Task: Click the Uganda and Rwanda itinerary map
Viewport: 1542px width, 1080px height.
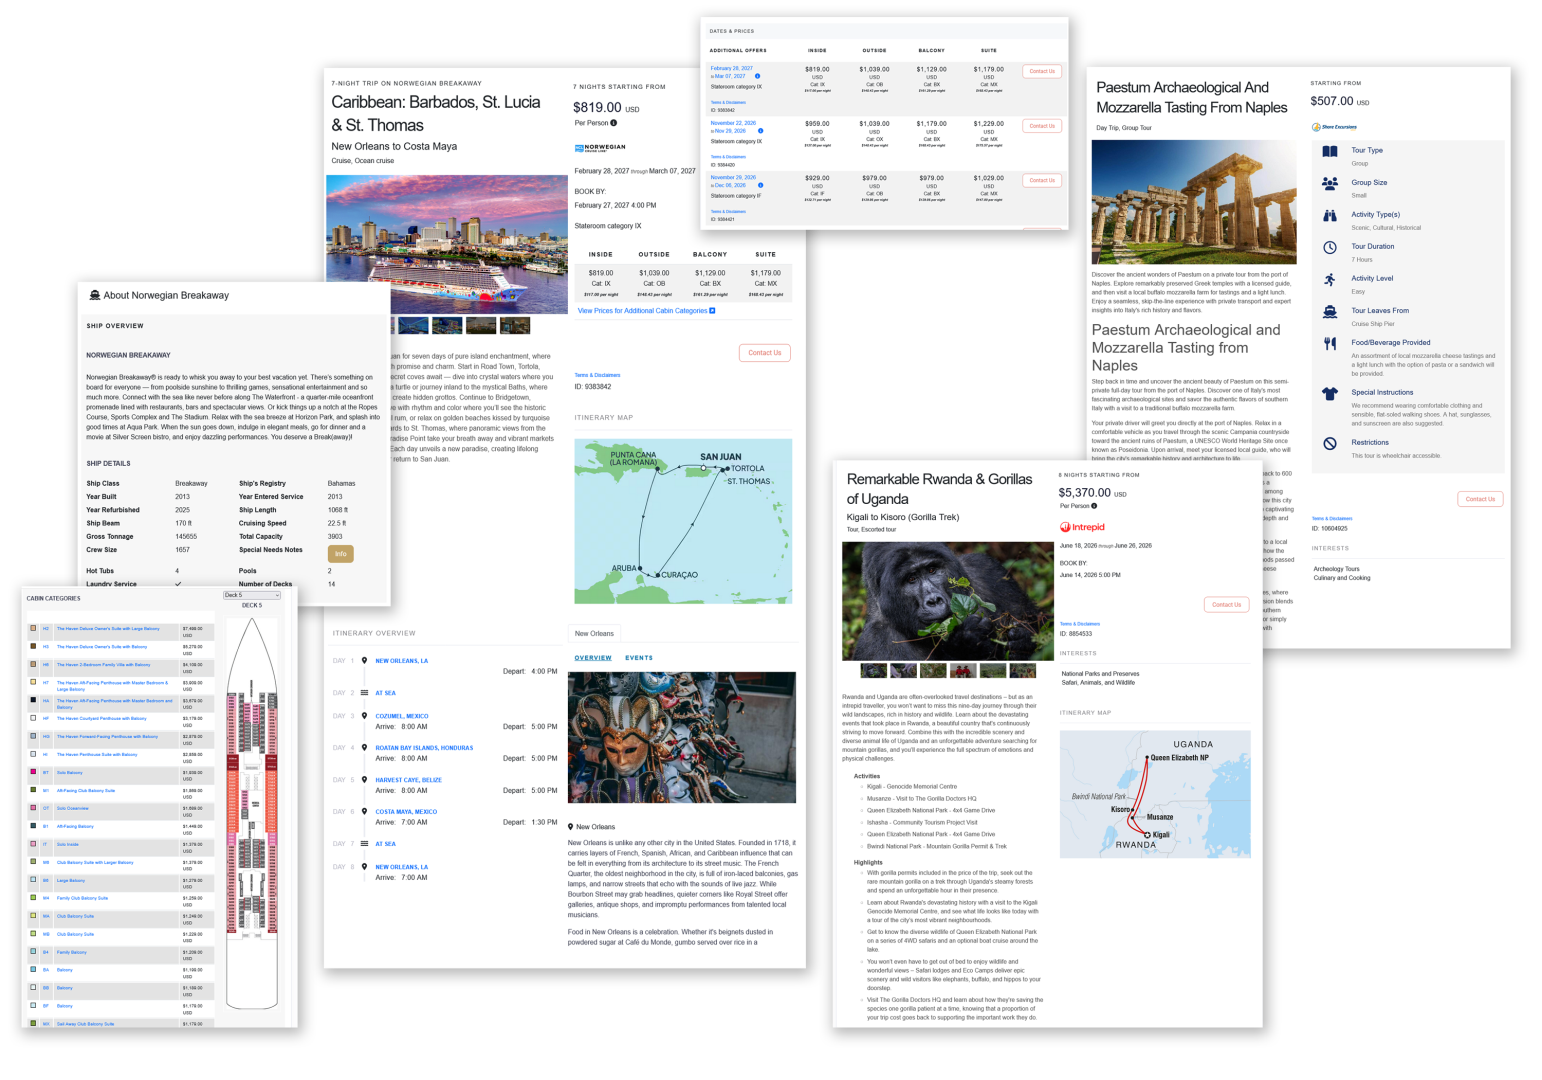Action: pos(1155,794)
